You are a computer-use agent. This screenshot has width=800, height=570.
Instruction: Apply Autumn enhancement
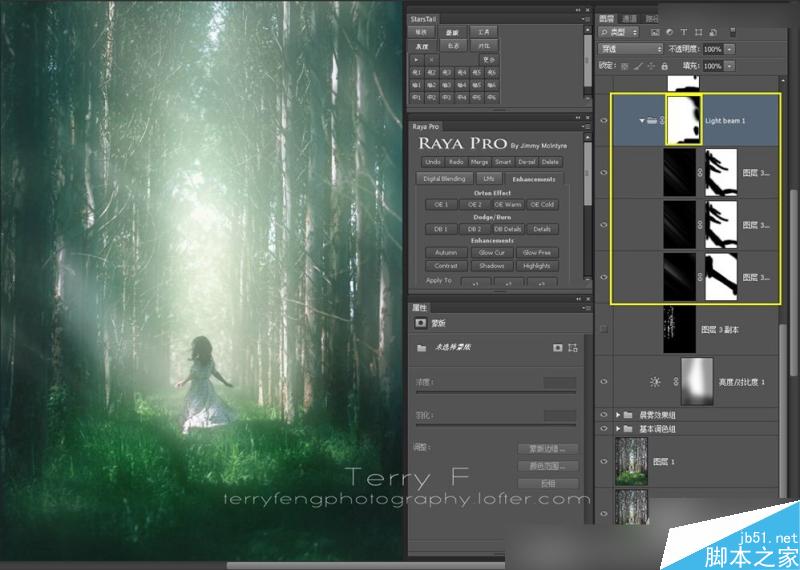tap(446, 253)
